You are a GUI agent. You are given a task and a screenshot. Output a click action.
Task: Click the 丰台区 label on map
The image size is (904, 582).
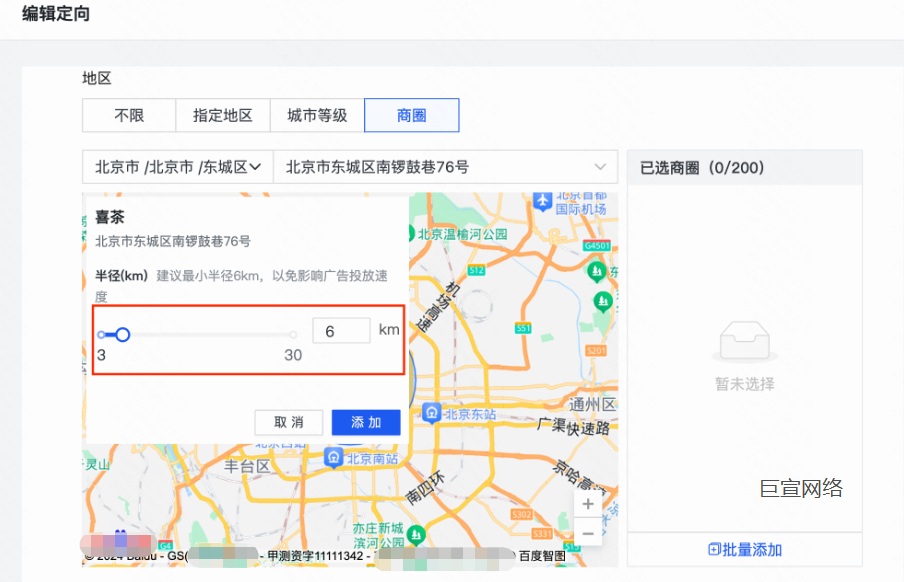tap(247, 466)
